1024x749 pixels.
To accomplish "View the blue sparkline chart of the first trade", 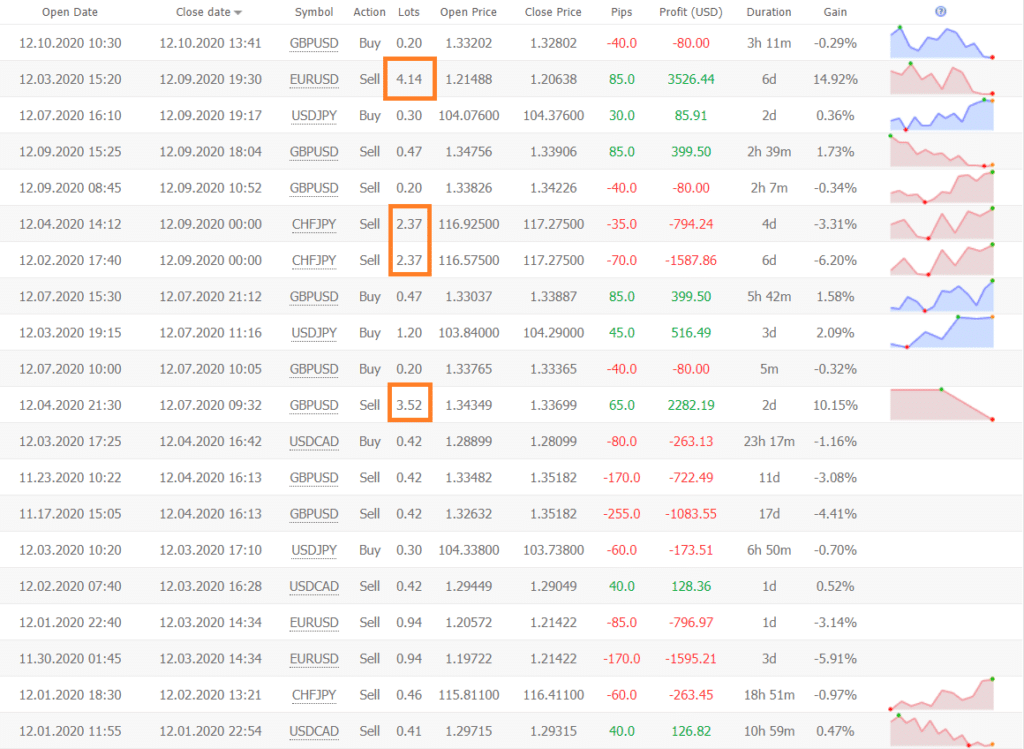I will 941,43.
